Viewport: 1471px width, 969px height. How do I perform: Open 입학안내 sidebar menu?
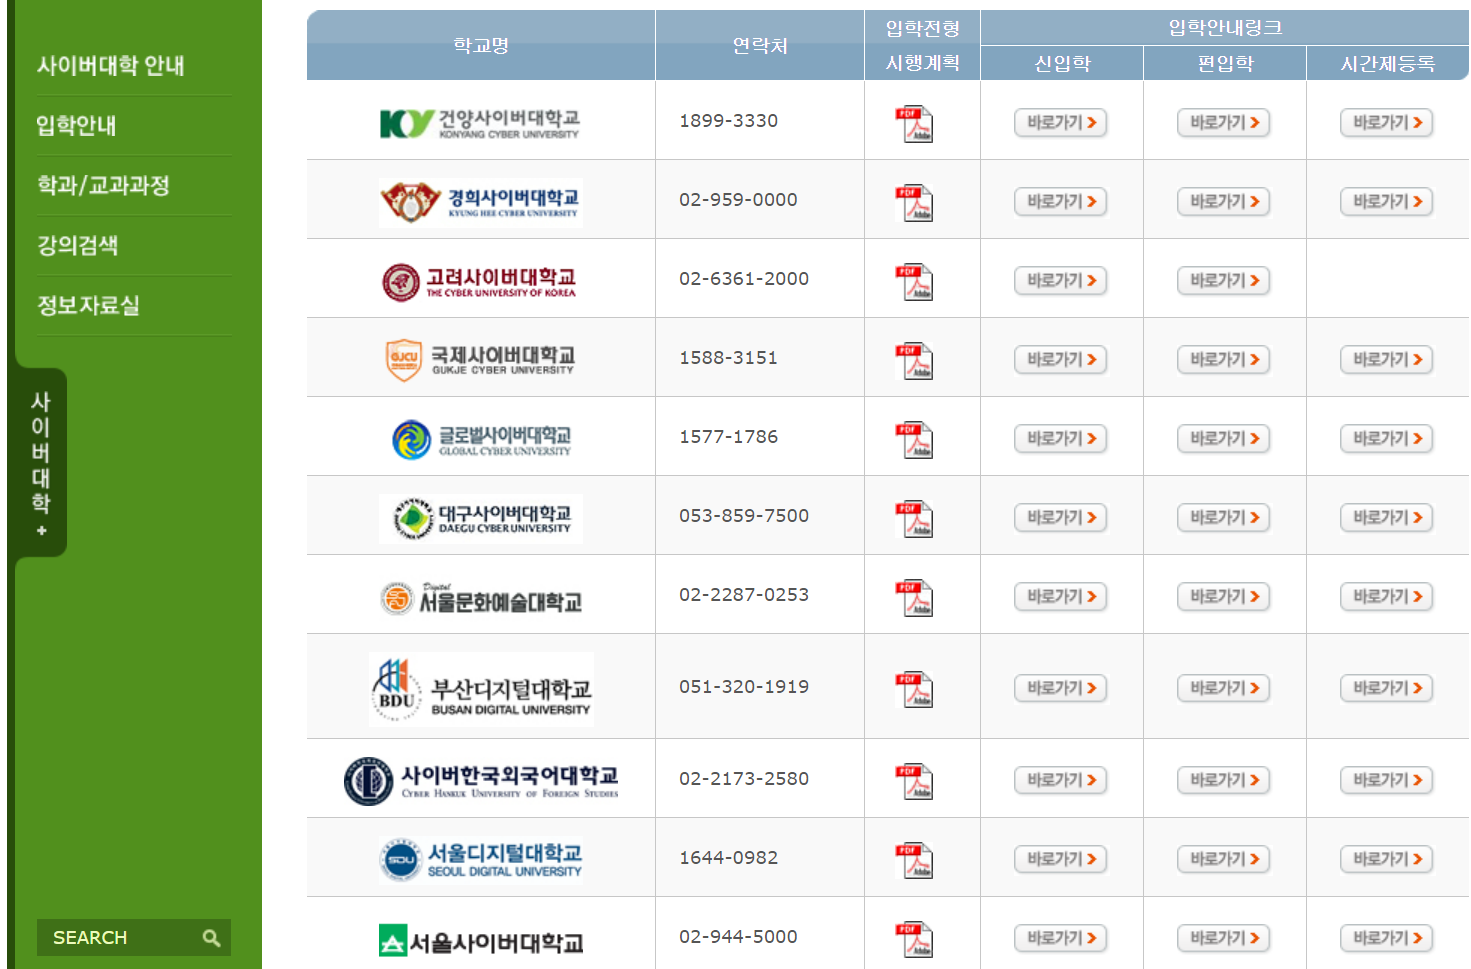tap(77, 126)
